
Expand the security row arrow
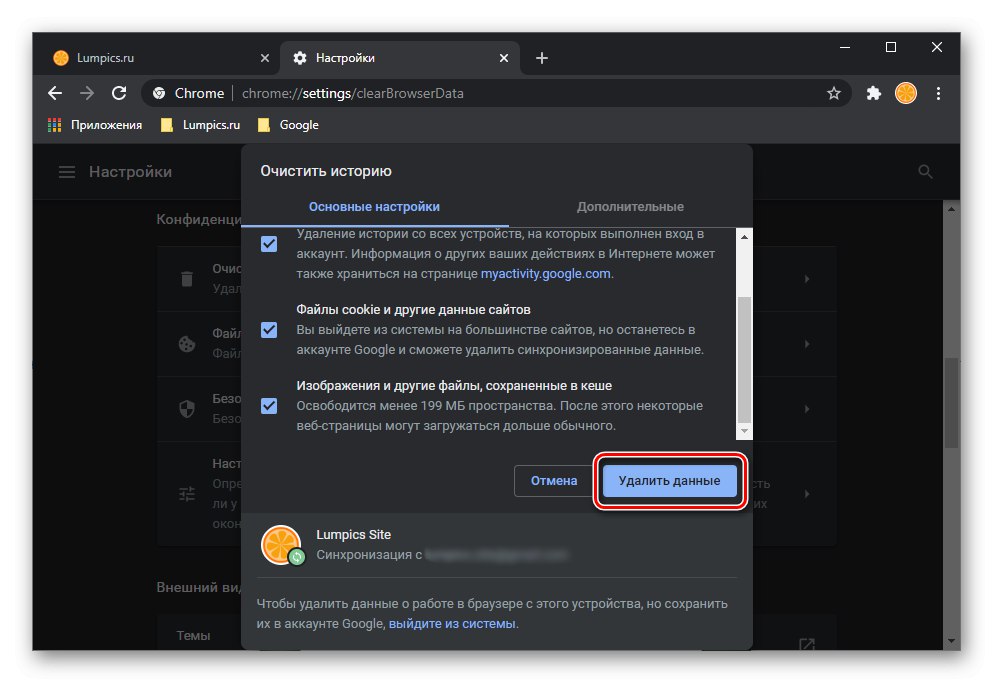(x=806, y=409)
